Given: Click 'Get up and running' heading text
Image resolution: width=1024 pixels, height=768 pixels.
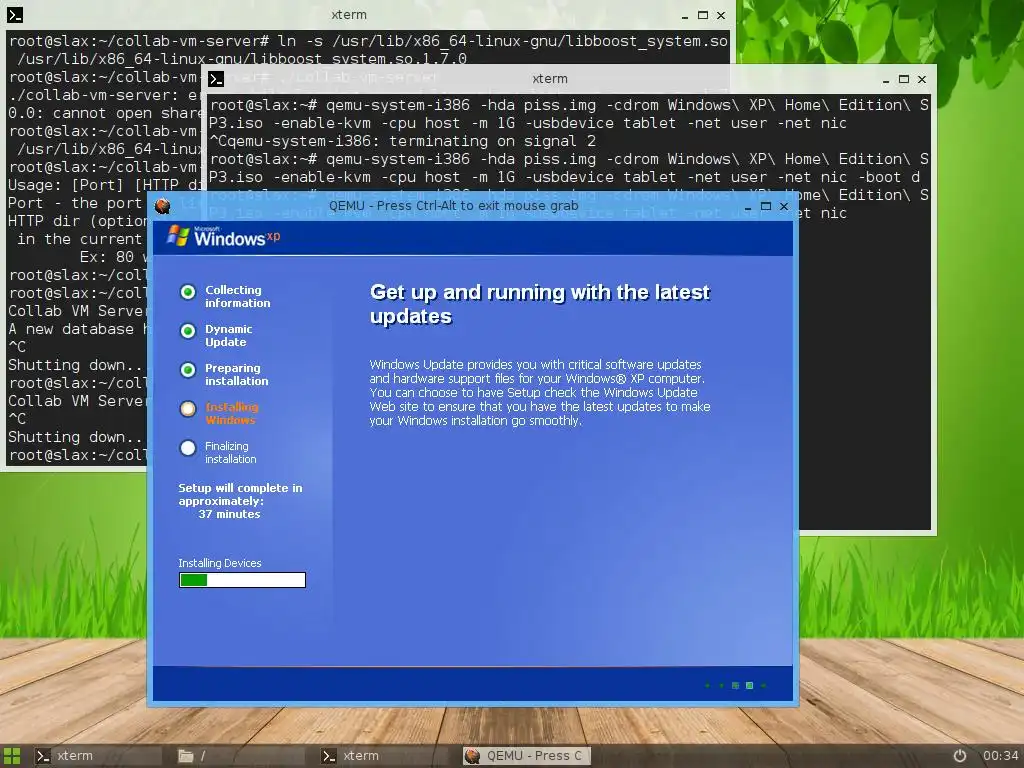Looking at the screenshot, I should click(539, 304).
